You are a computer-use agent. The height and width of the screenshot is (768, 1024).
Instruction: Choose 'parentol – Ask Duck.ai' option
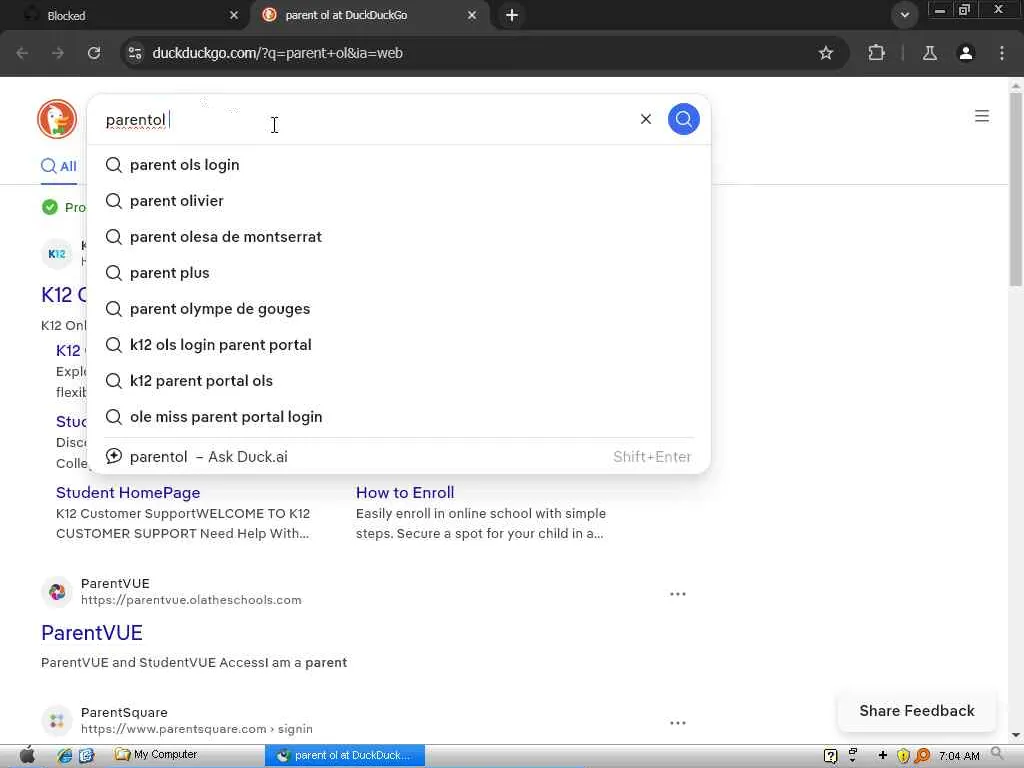coord(398,456)
